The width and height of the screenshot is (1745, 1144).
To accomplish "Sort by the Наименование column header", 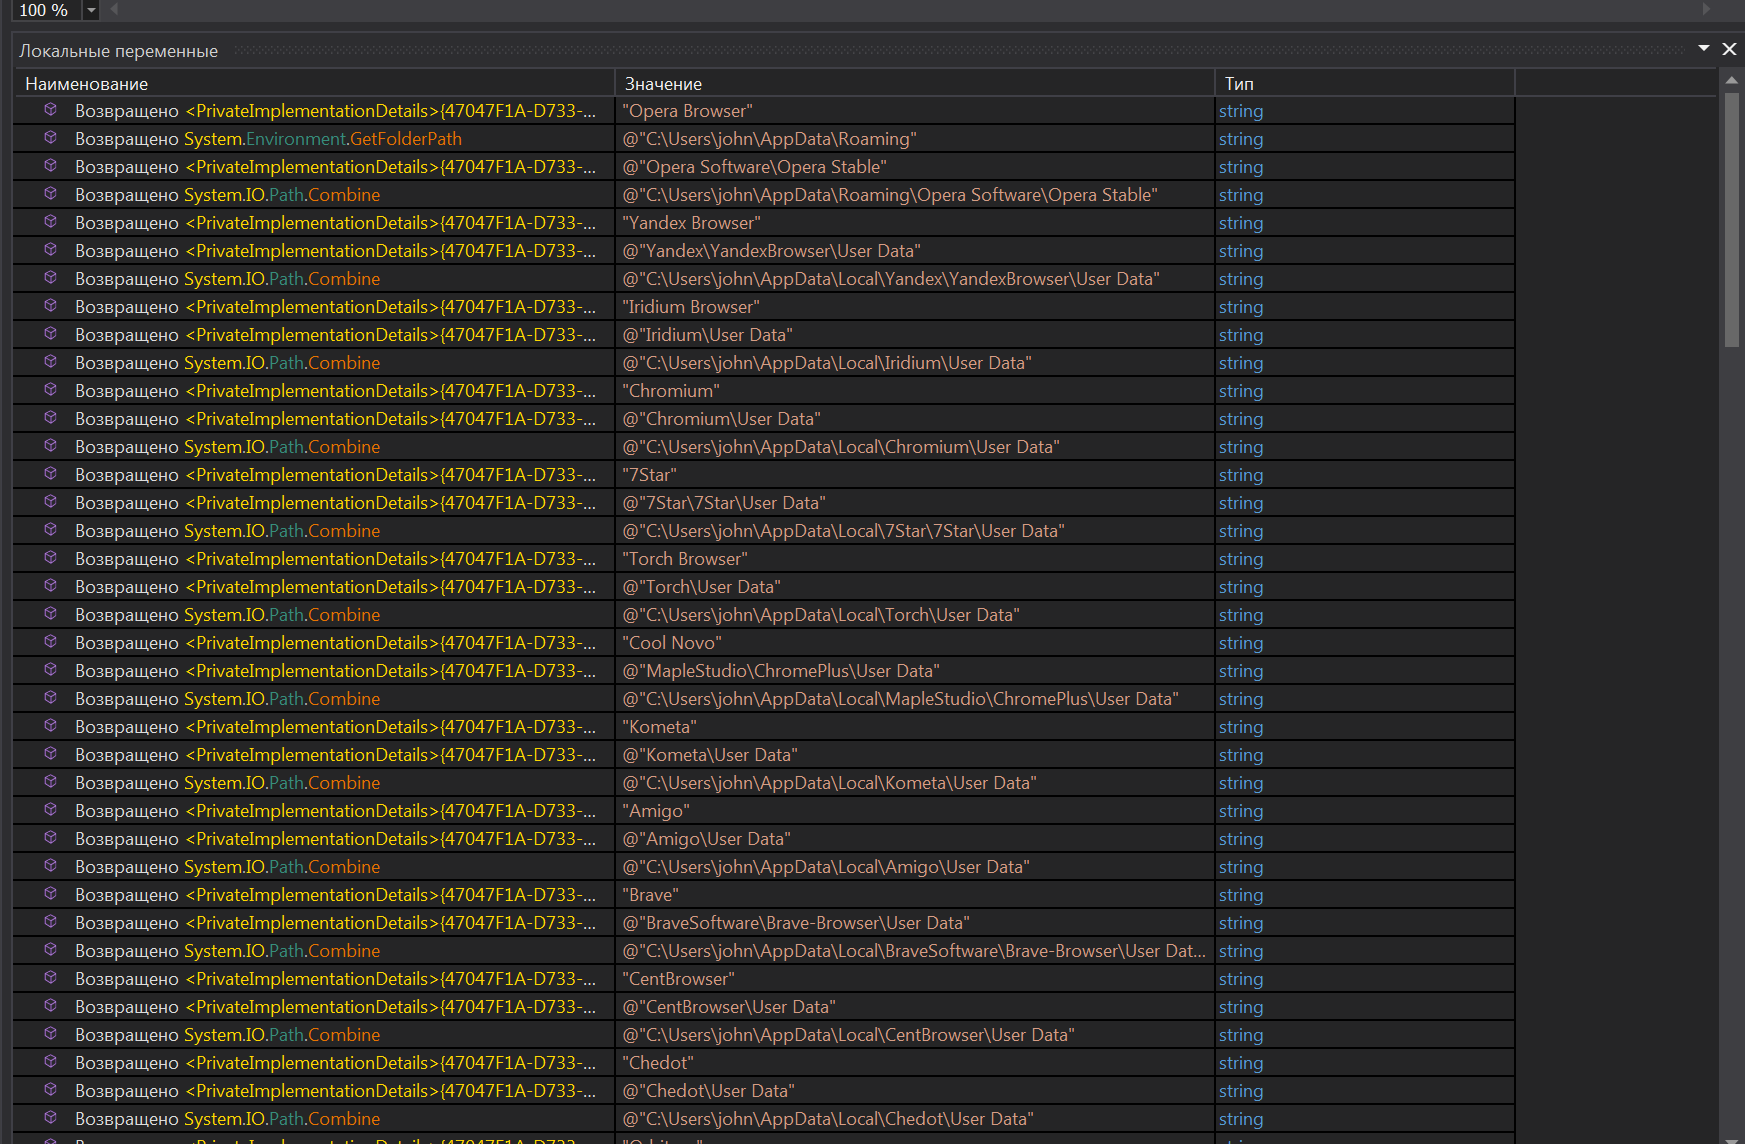I will click(86, 84).
